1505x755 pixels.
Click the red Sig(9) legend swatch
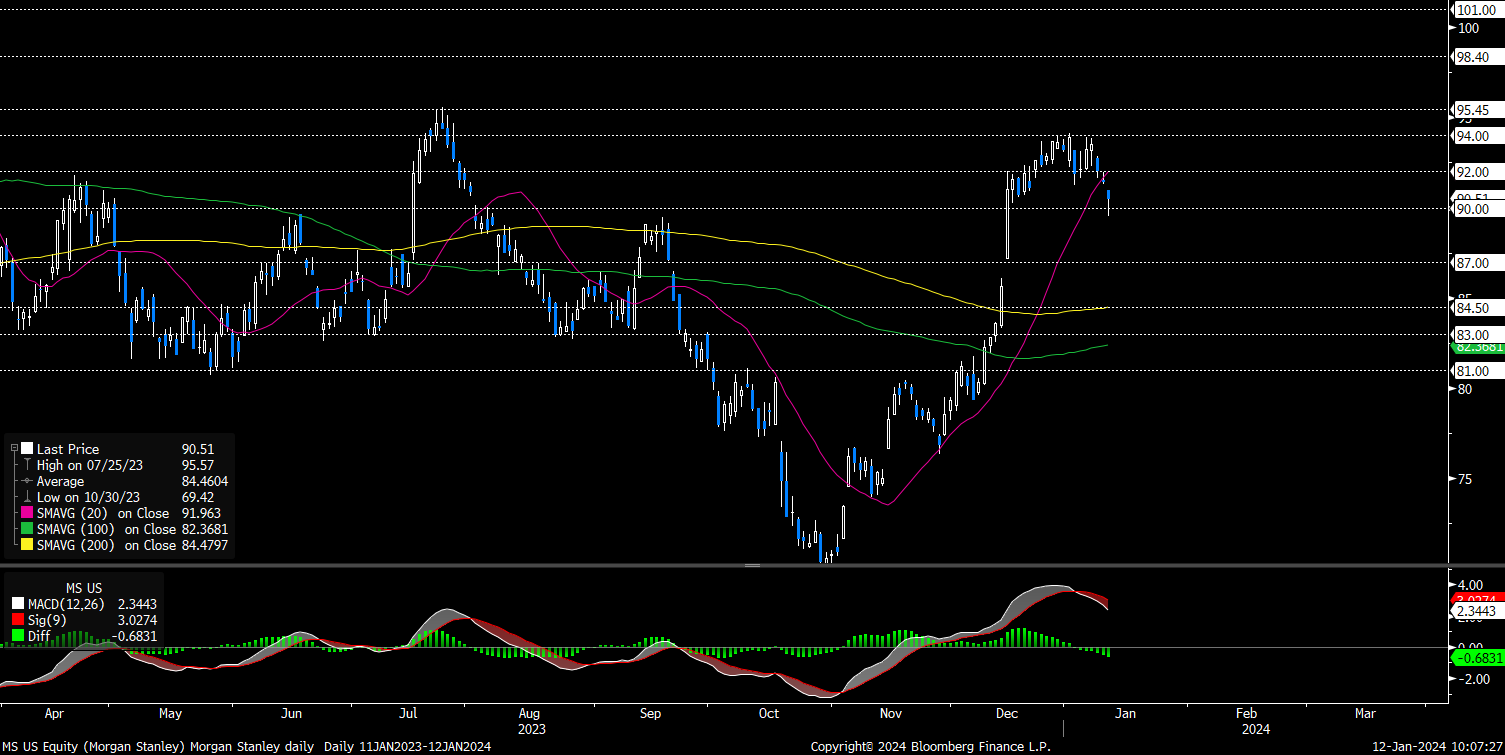19,620
